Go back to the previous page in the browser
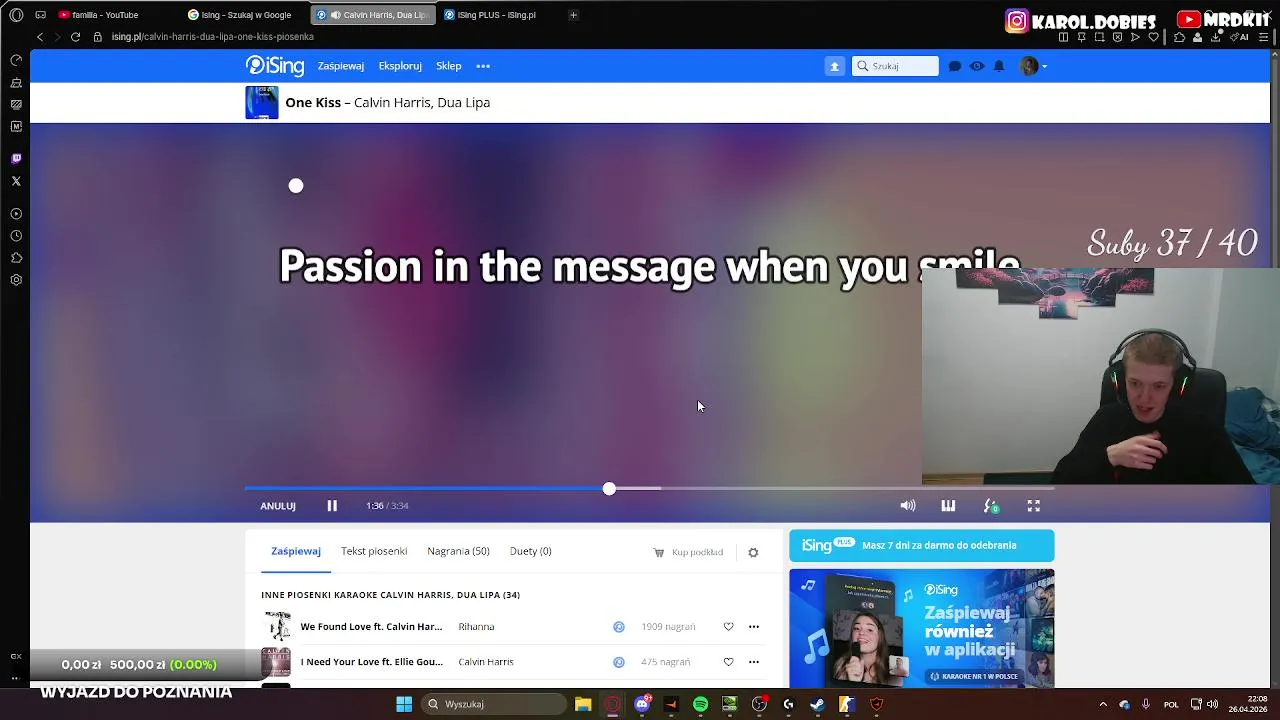This screenshot has height=720, width=1280. [x=40, y=37]
